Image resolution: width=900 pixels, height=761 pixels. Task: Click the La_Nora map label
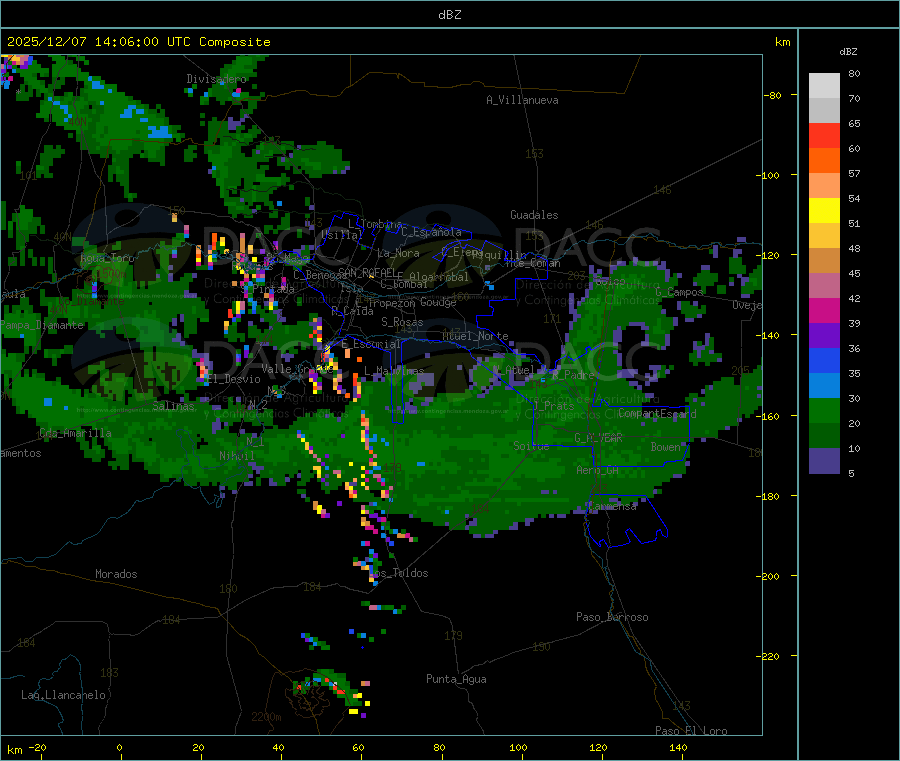pos(398,253)
